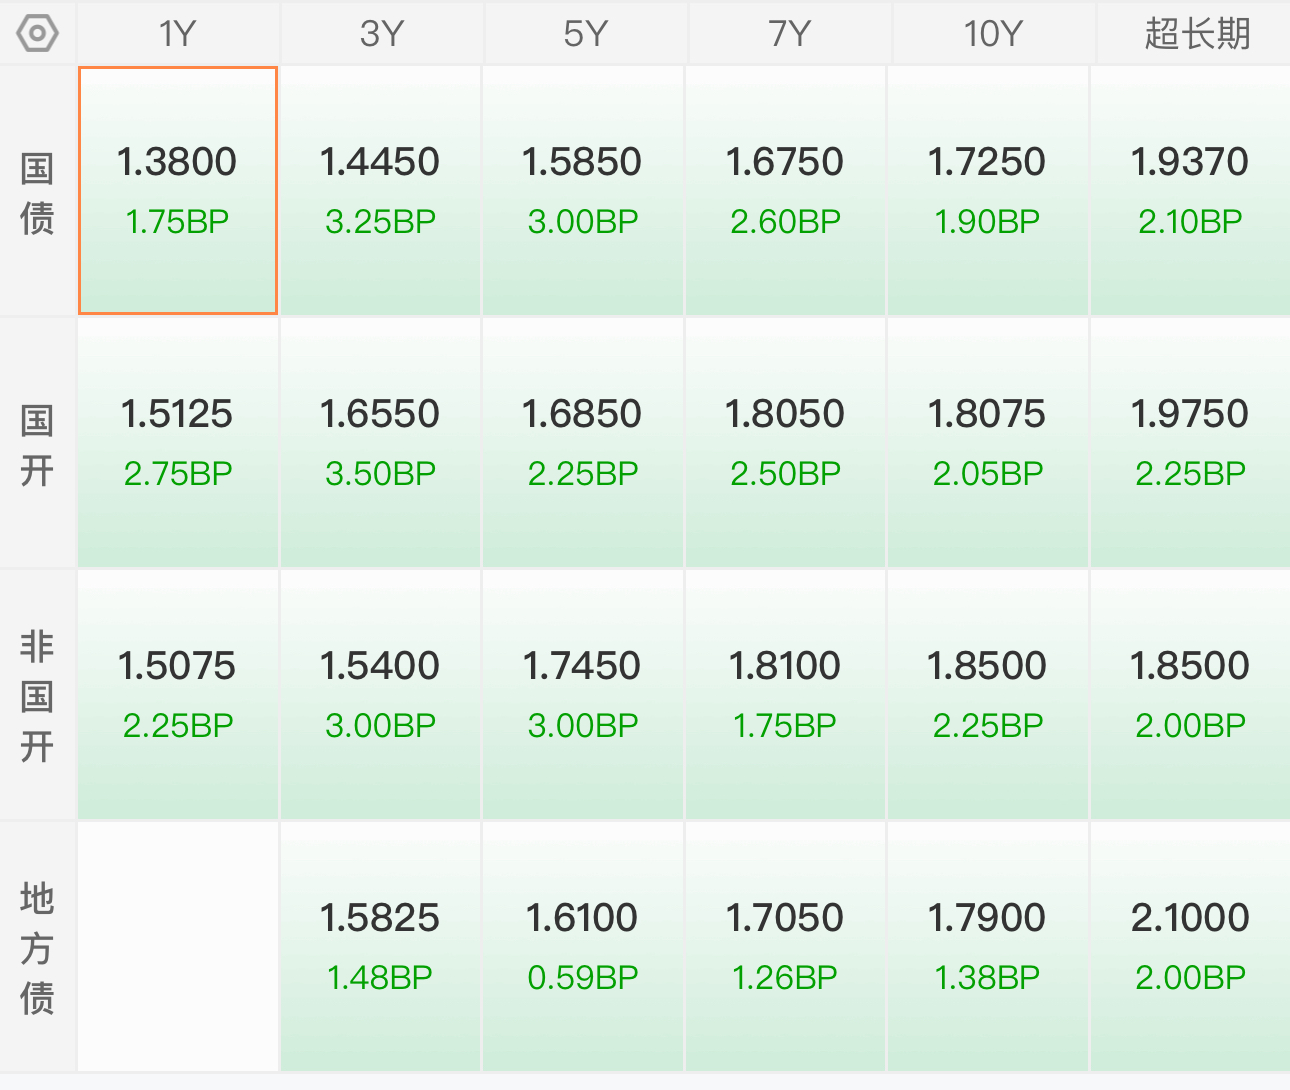This screenshot has height=1090, width=1290.
Task: Open the 非国开 1Y cell 1.5075
Action: tap(178, 695)
